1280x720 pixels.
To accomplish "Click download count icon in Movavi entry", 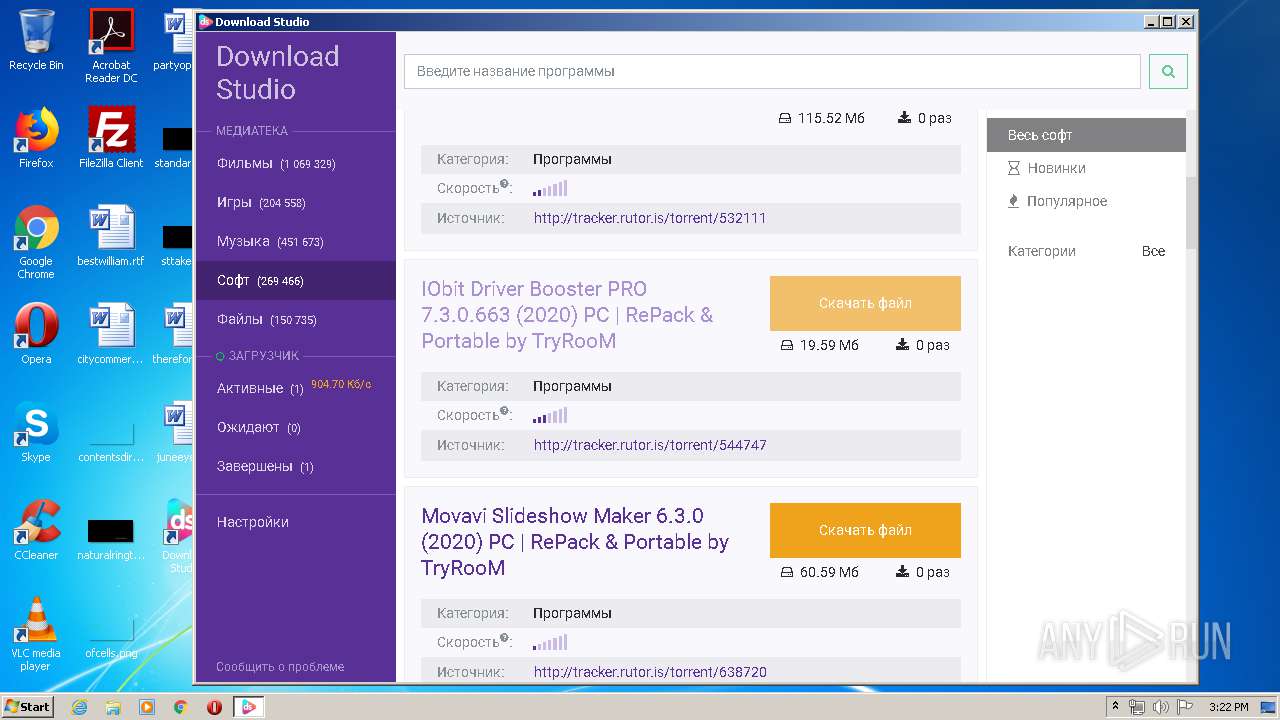I will 904,572.
